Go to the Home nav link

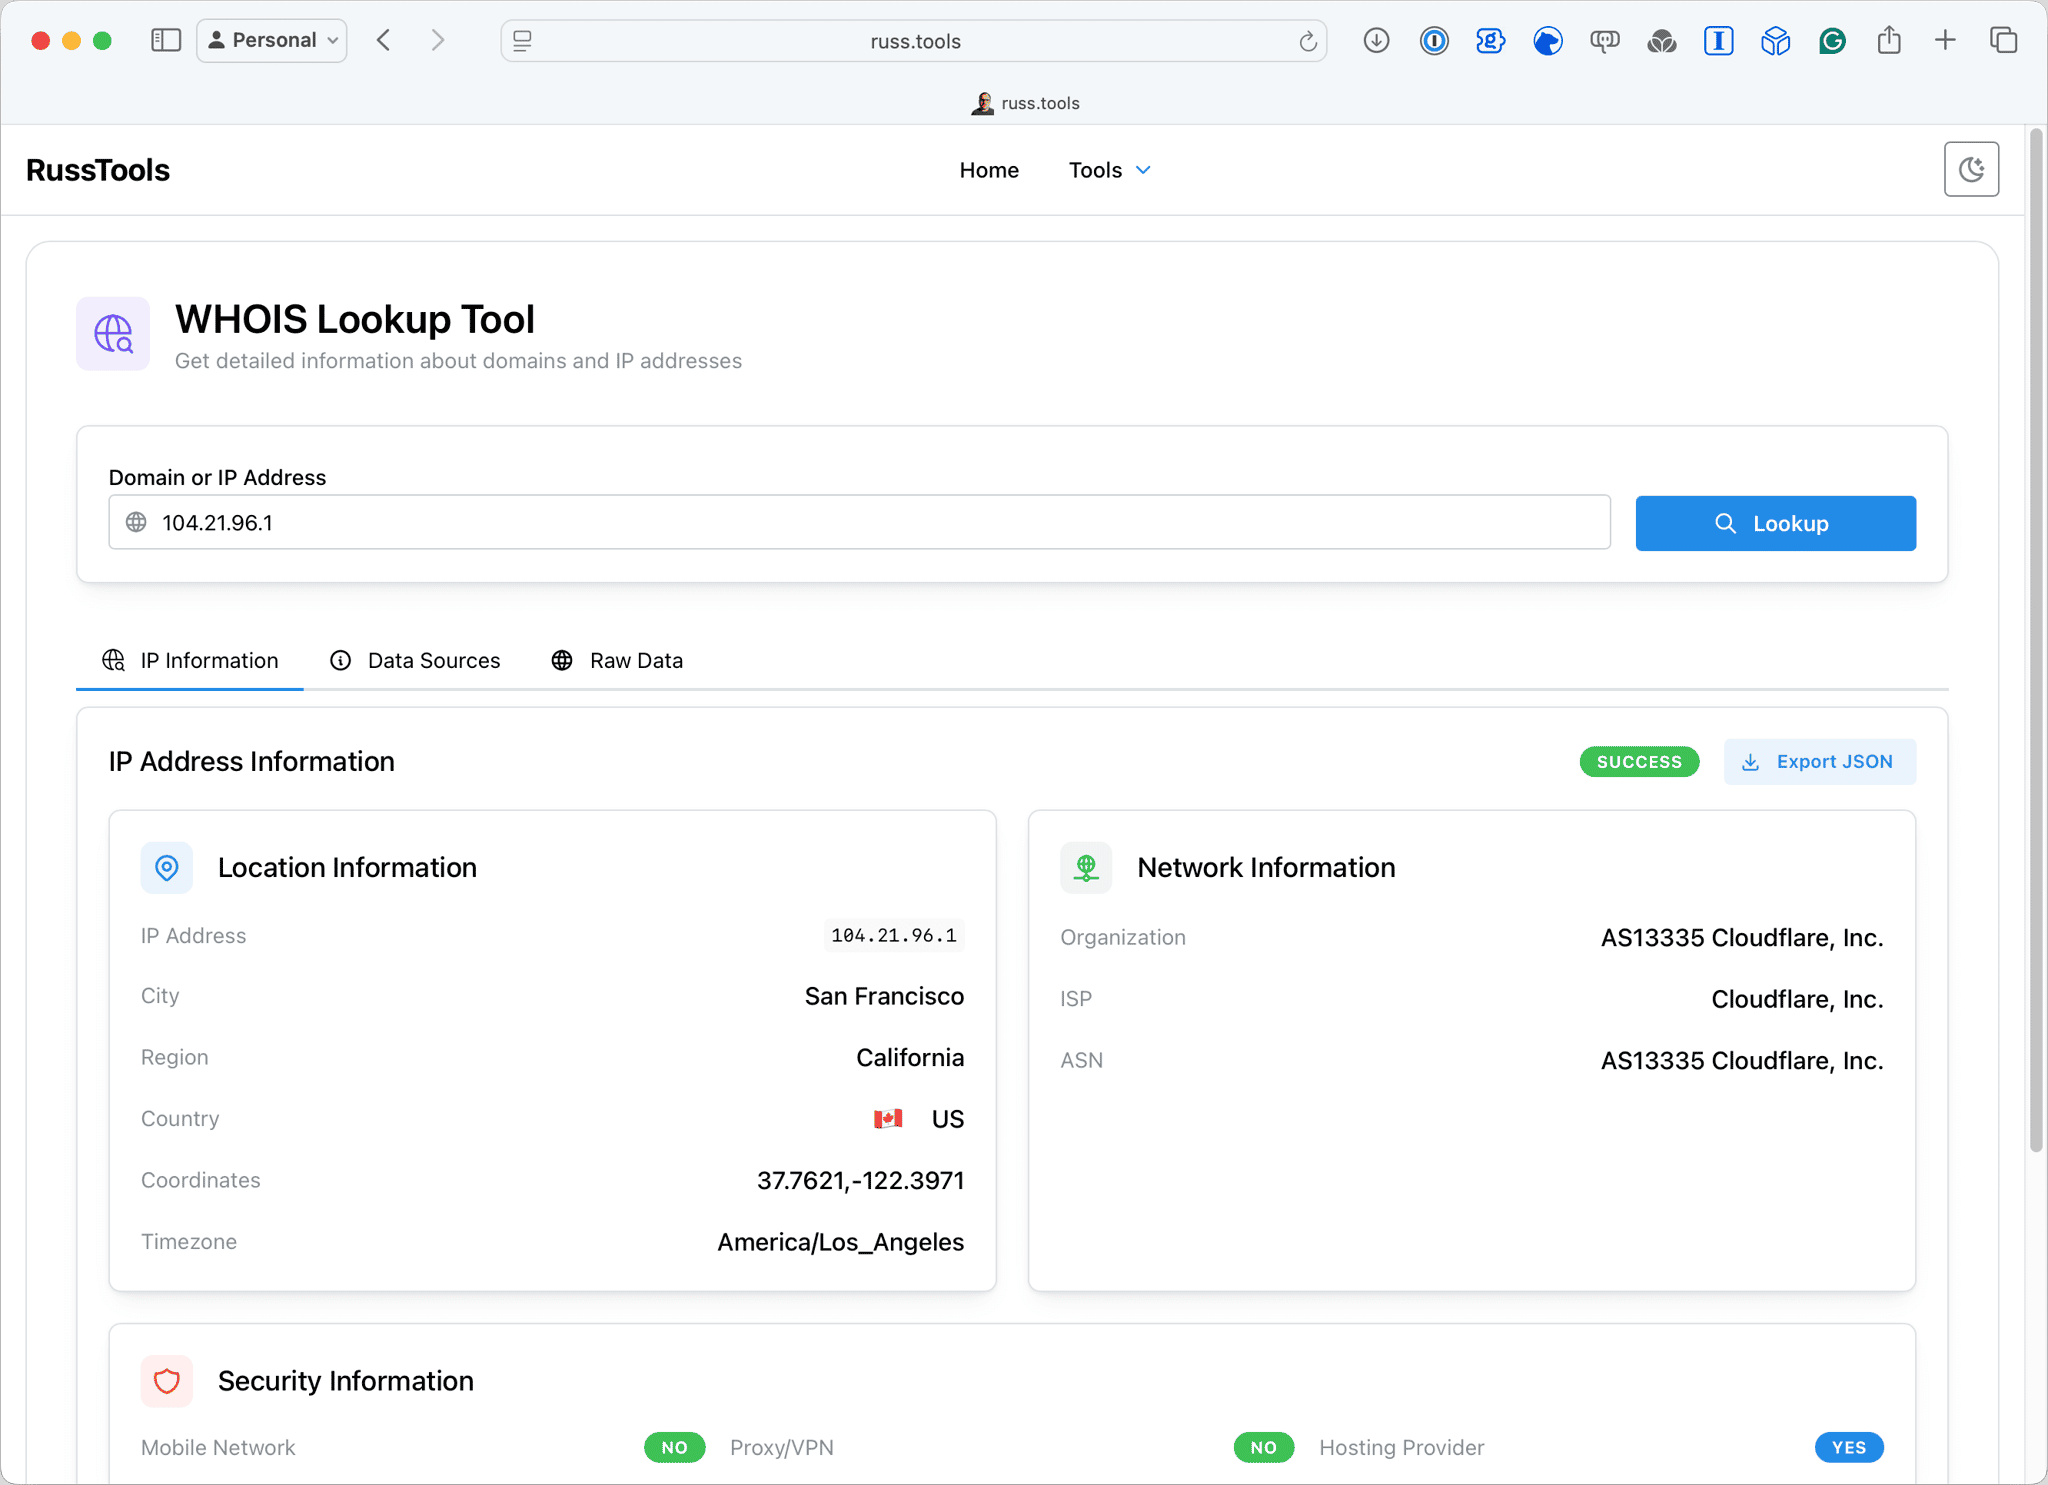[x=988, y=170]
